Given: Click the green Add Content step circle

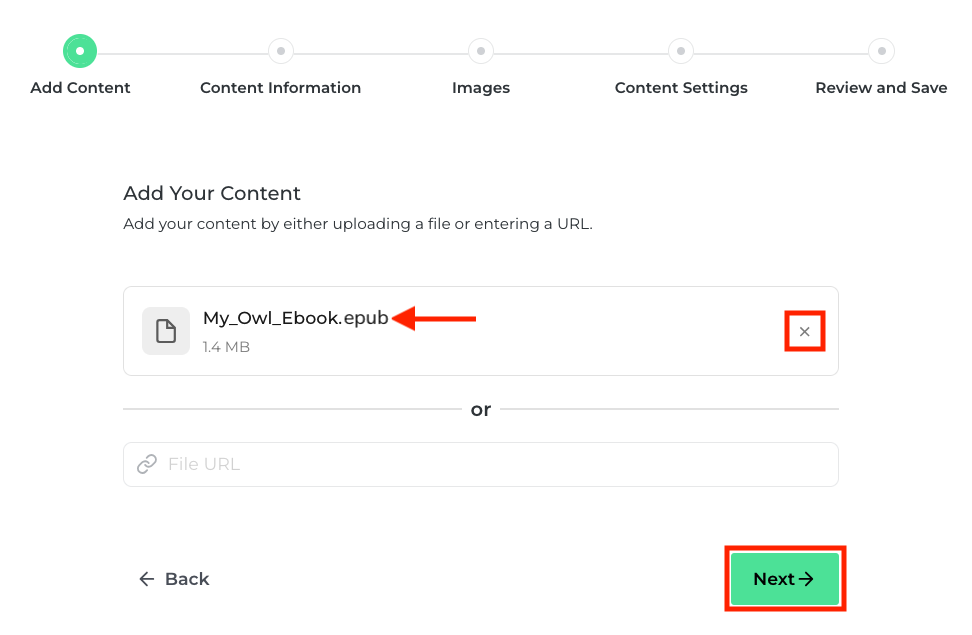Looking at the screenshot, I should (x=80, y=50).
